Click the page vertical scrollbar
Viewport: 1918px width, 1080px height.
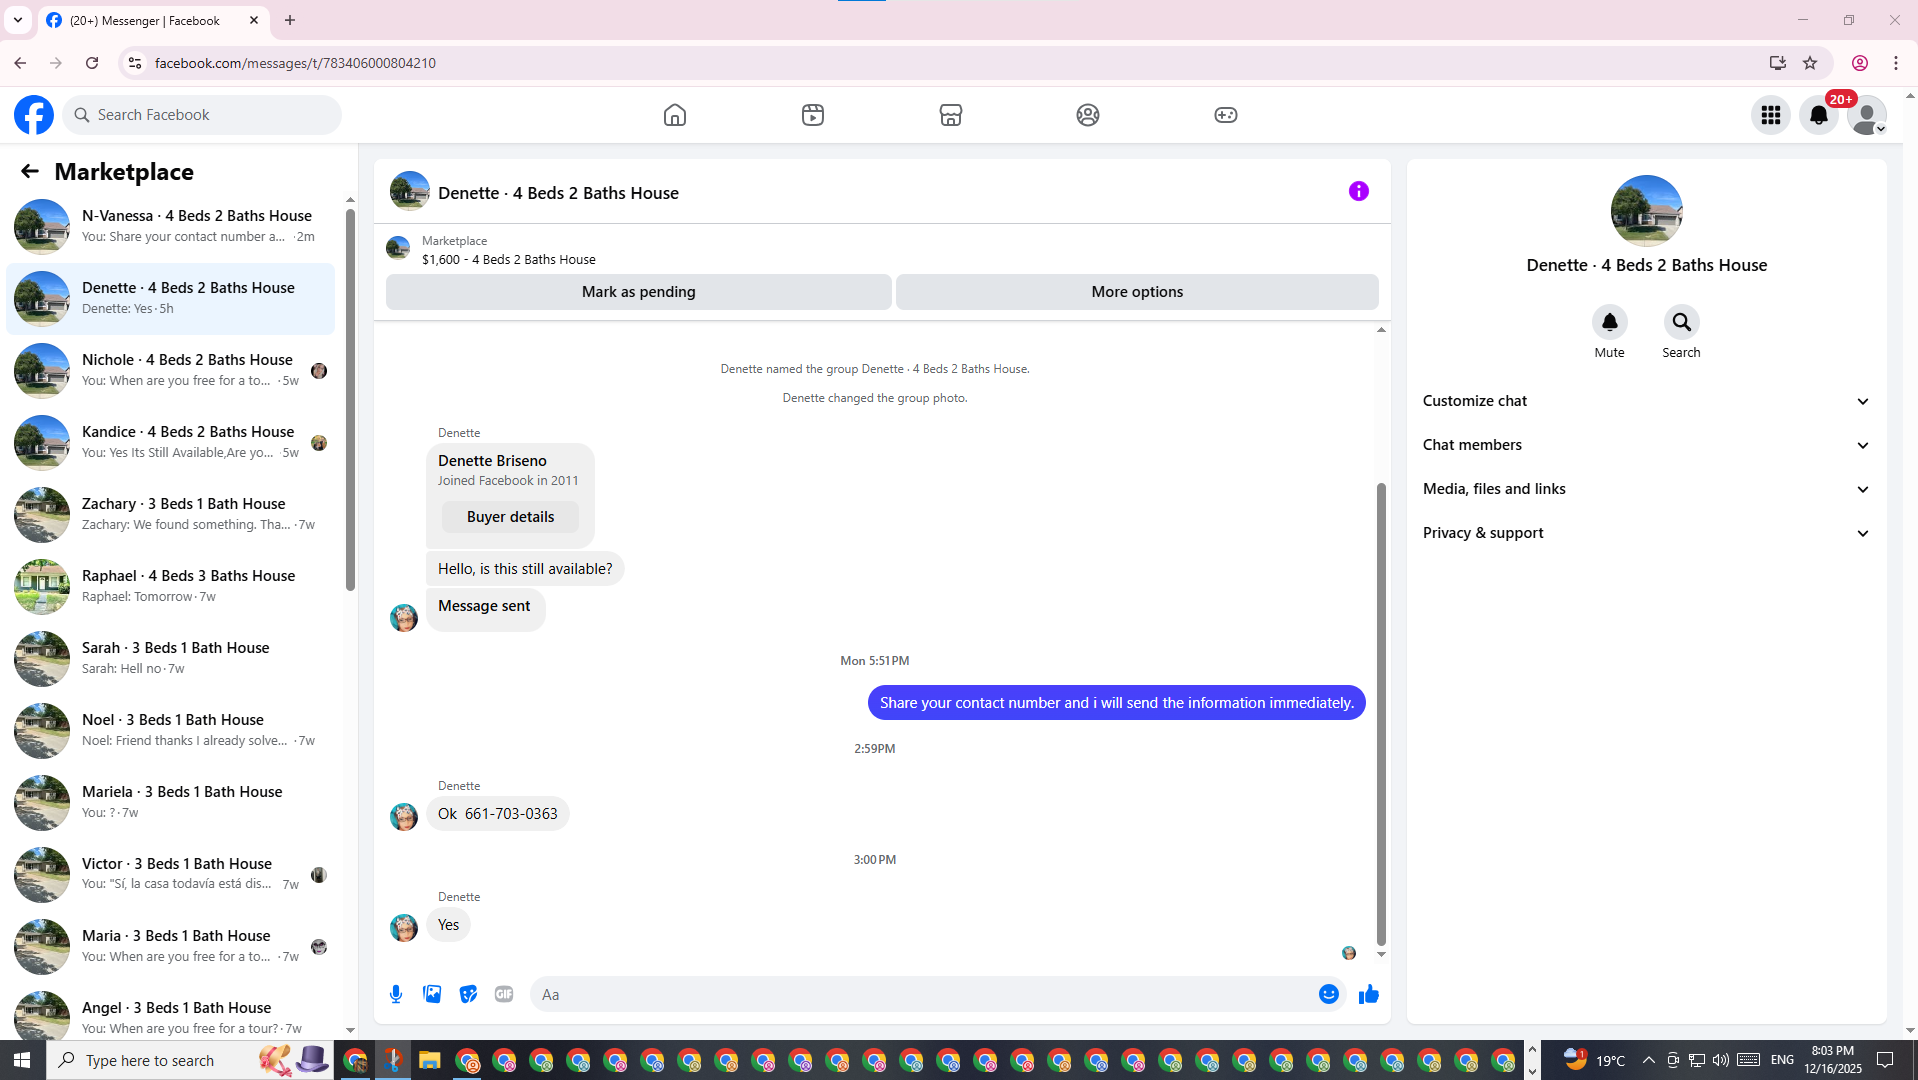[x=1910, y=563]
